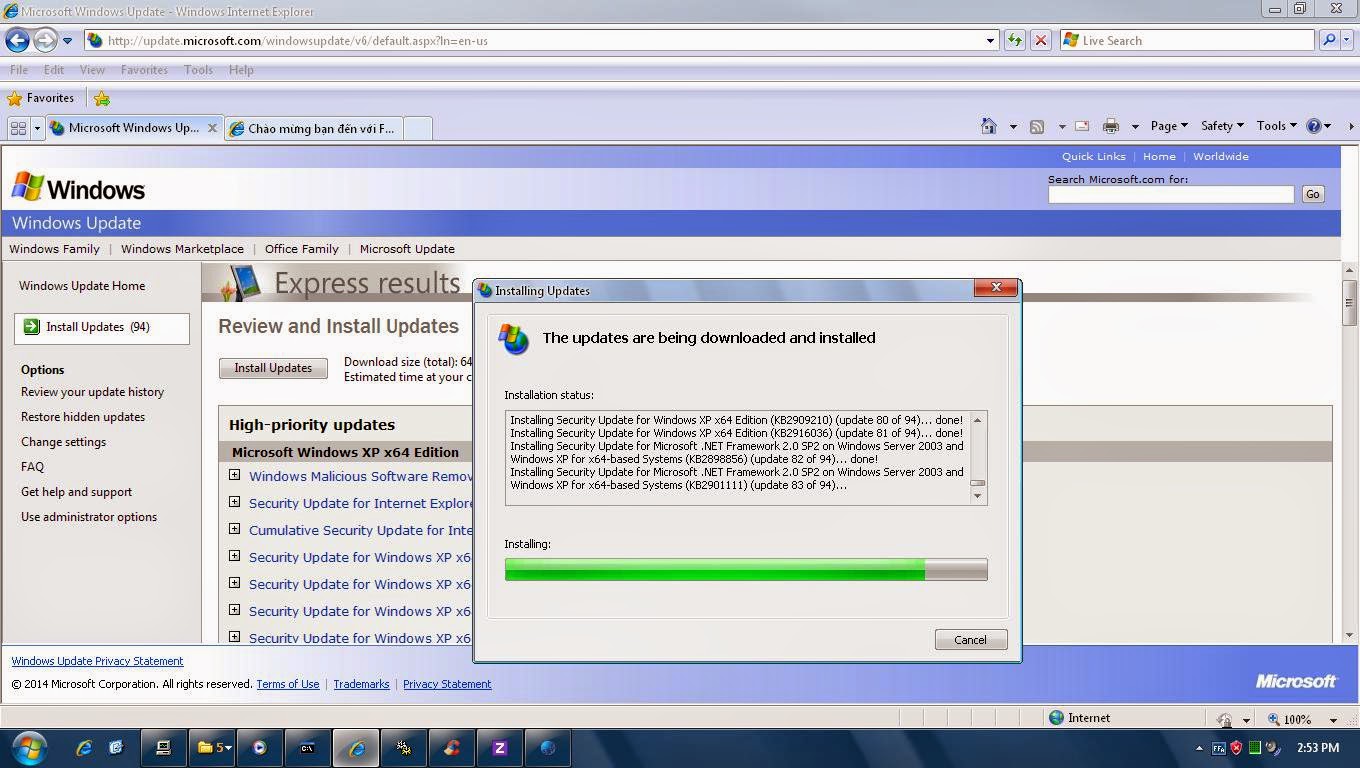Click the installing progress bar
Screen dimensions: 1360x768
click(x=745, y=570)
